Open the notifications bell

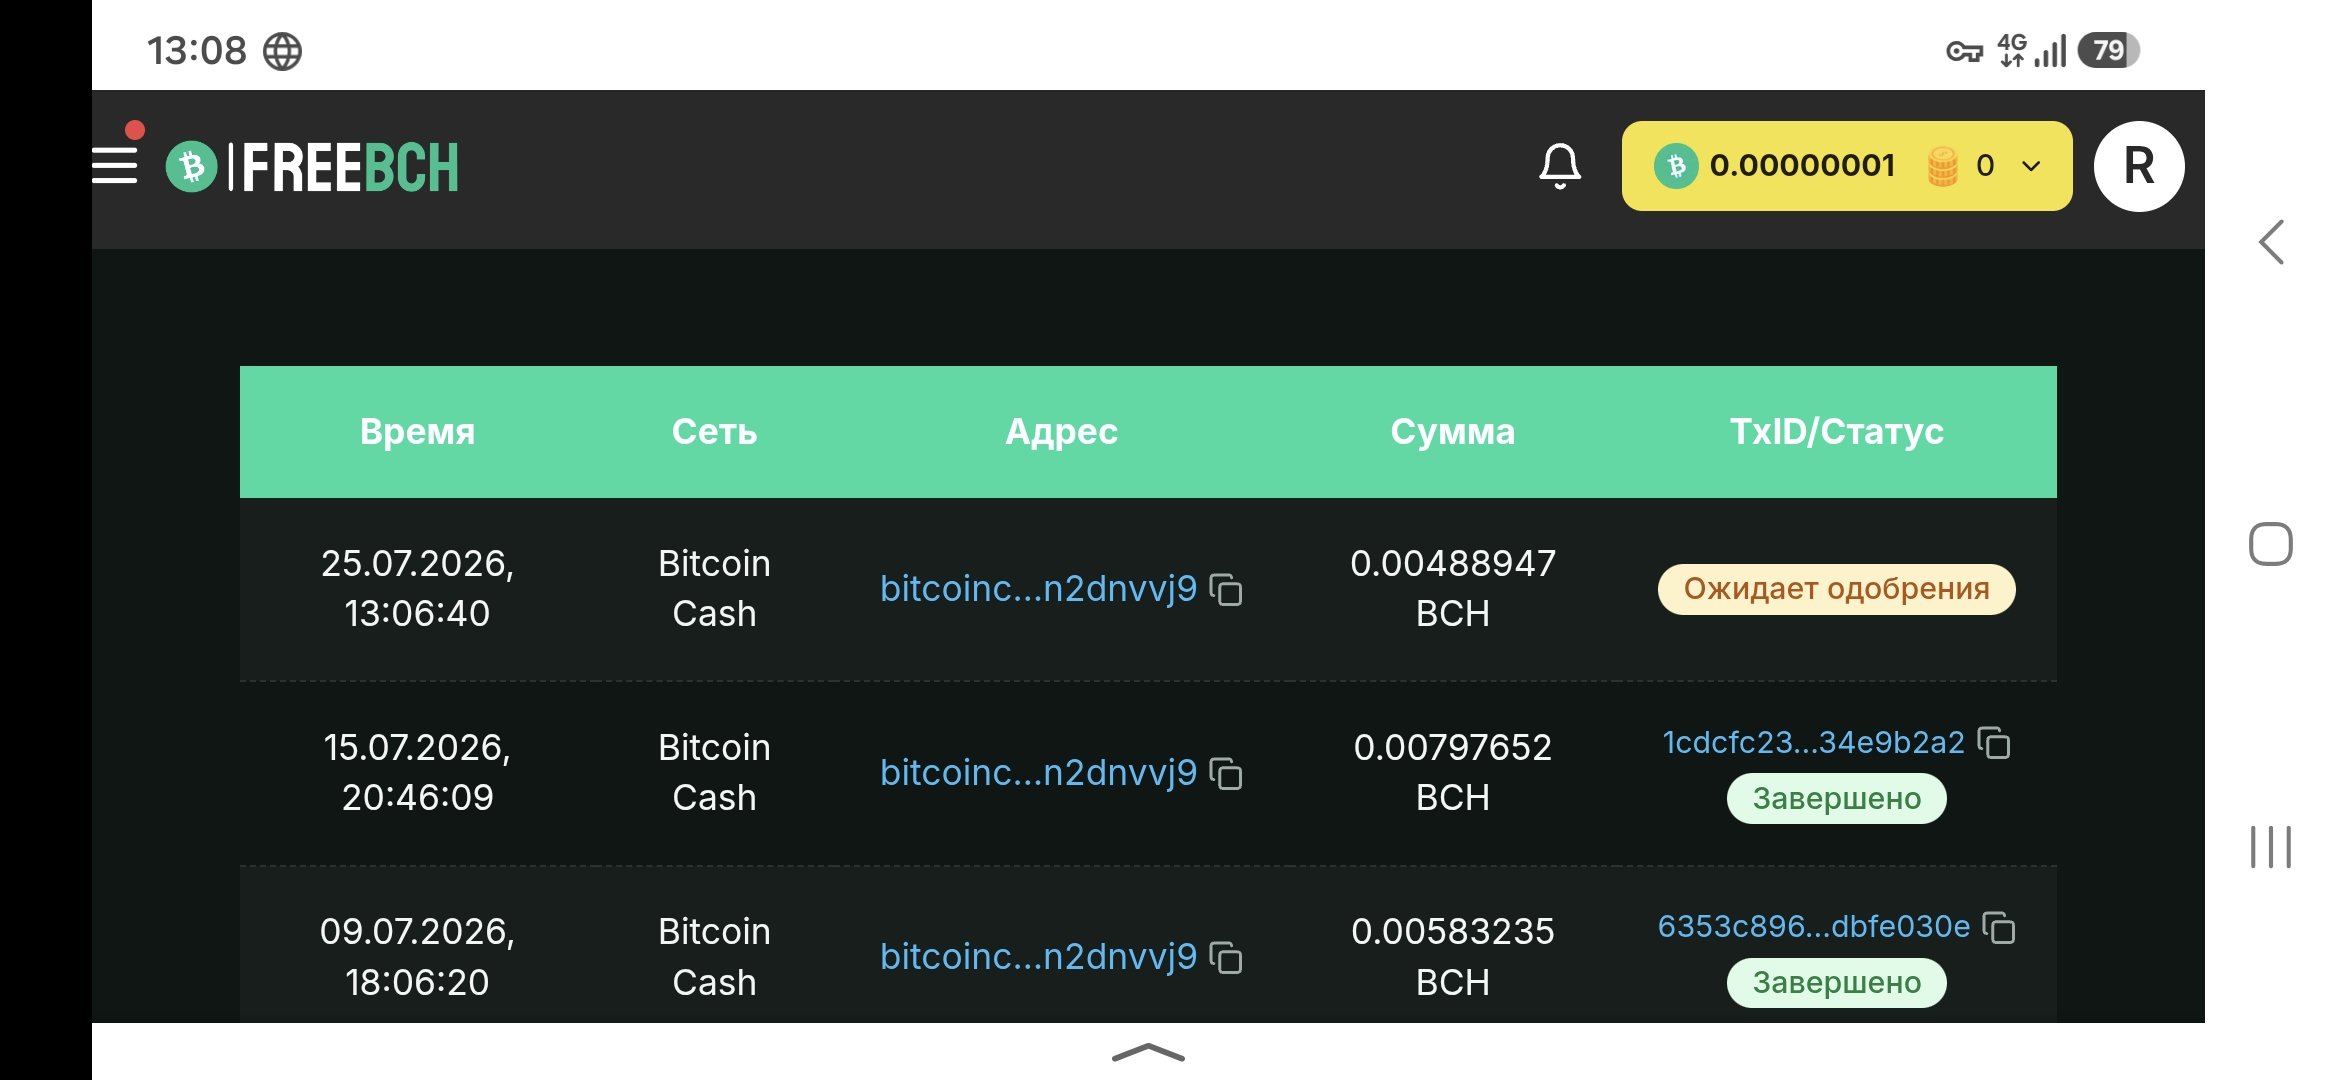tap(1559, 166)
